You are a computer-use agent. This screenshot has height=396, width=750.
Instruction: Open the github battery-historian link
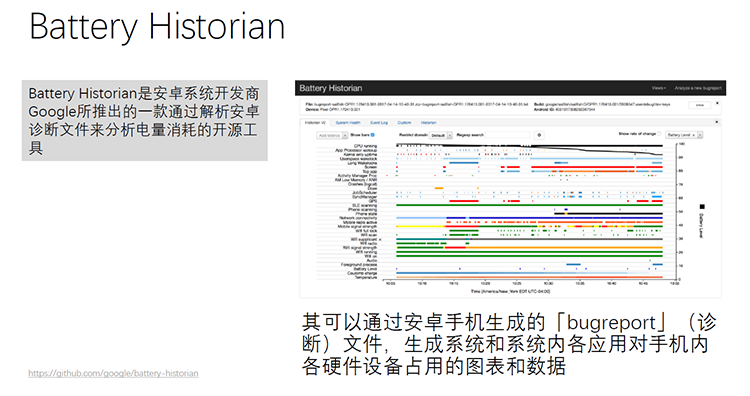(113, 373)
